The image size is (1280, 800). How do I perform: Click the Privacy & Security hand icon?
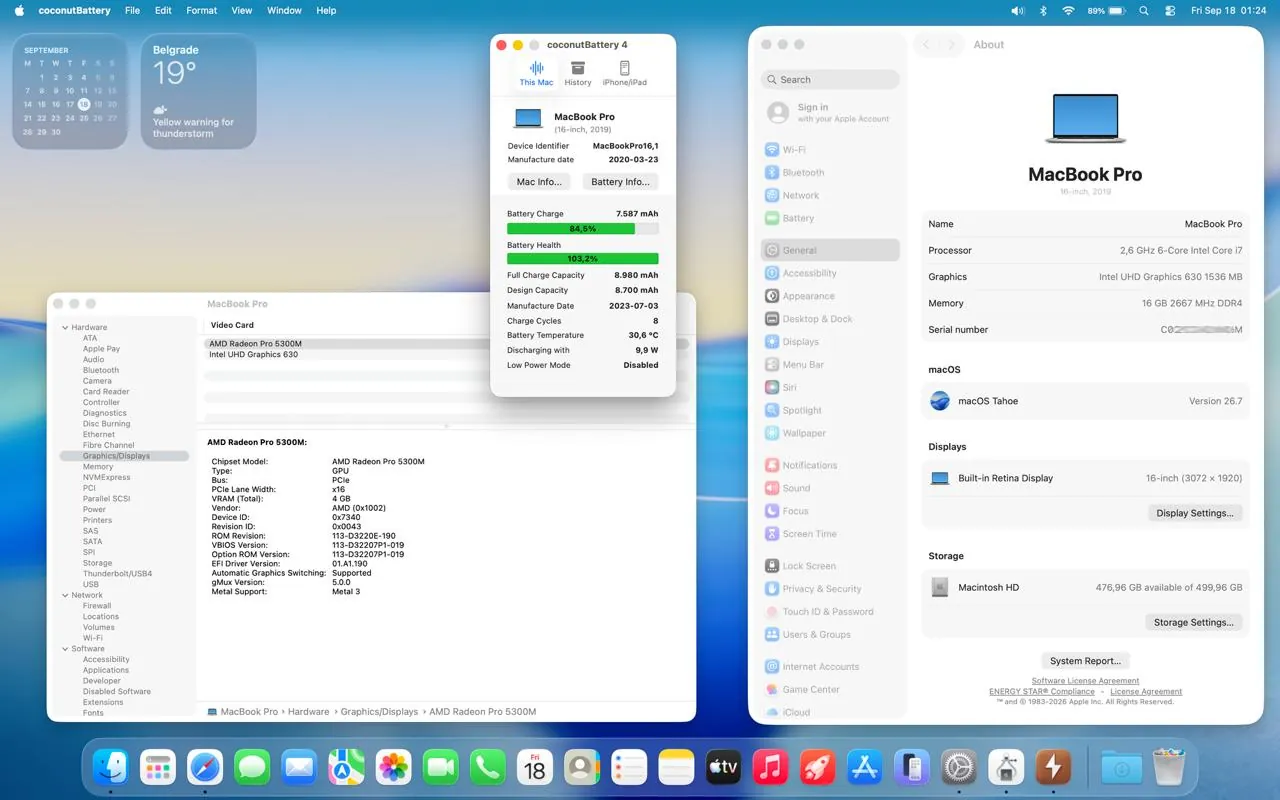tap(772, 589)
